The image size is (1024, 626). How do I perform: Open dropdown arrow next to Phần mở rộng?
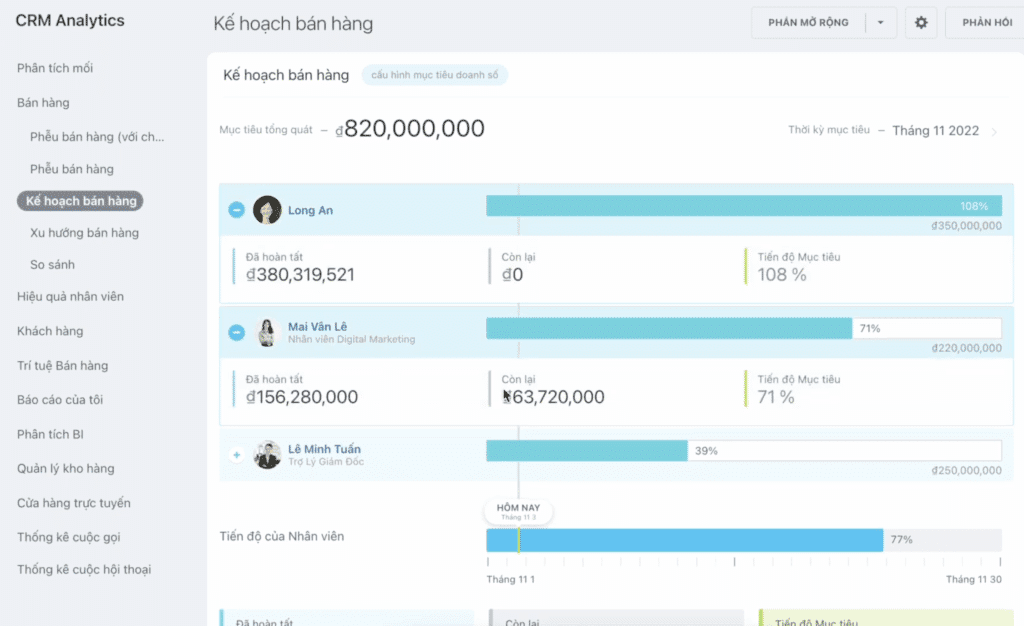point(881,23)
